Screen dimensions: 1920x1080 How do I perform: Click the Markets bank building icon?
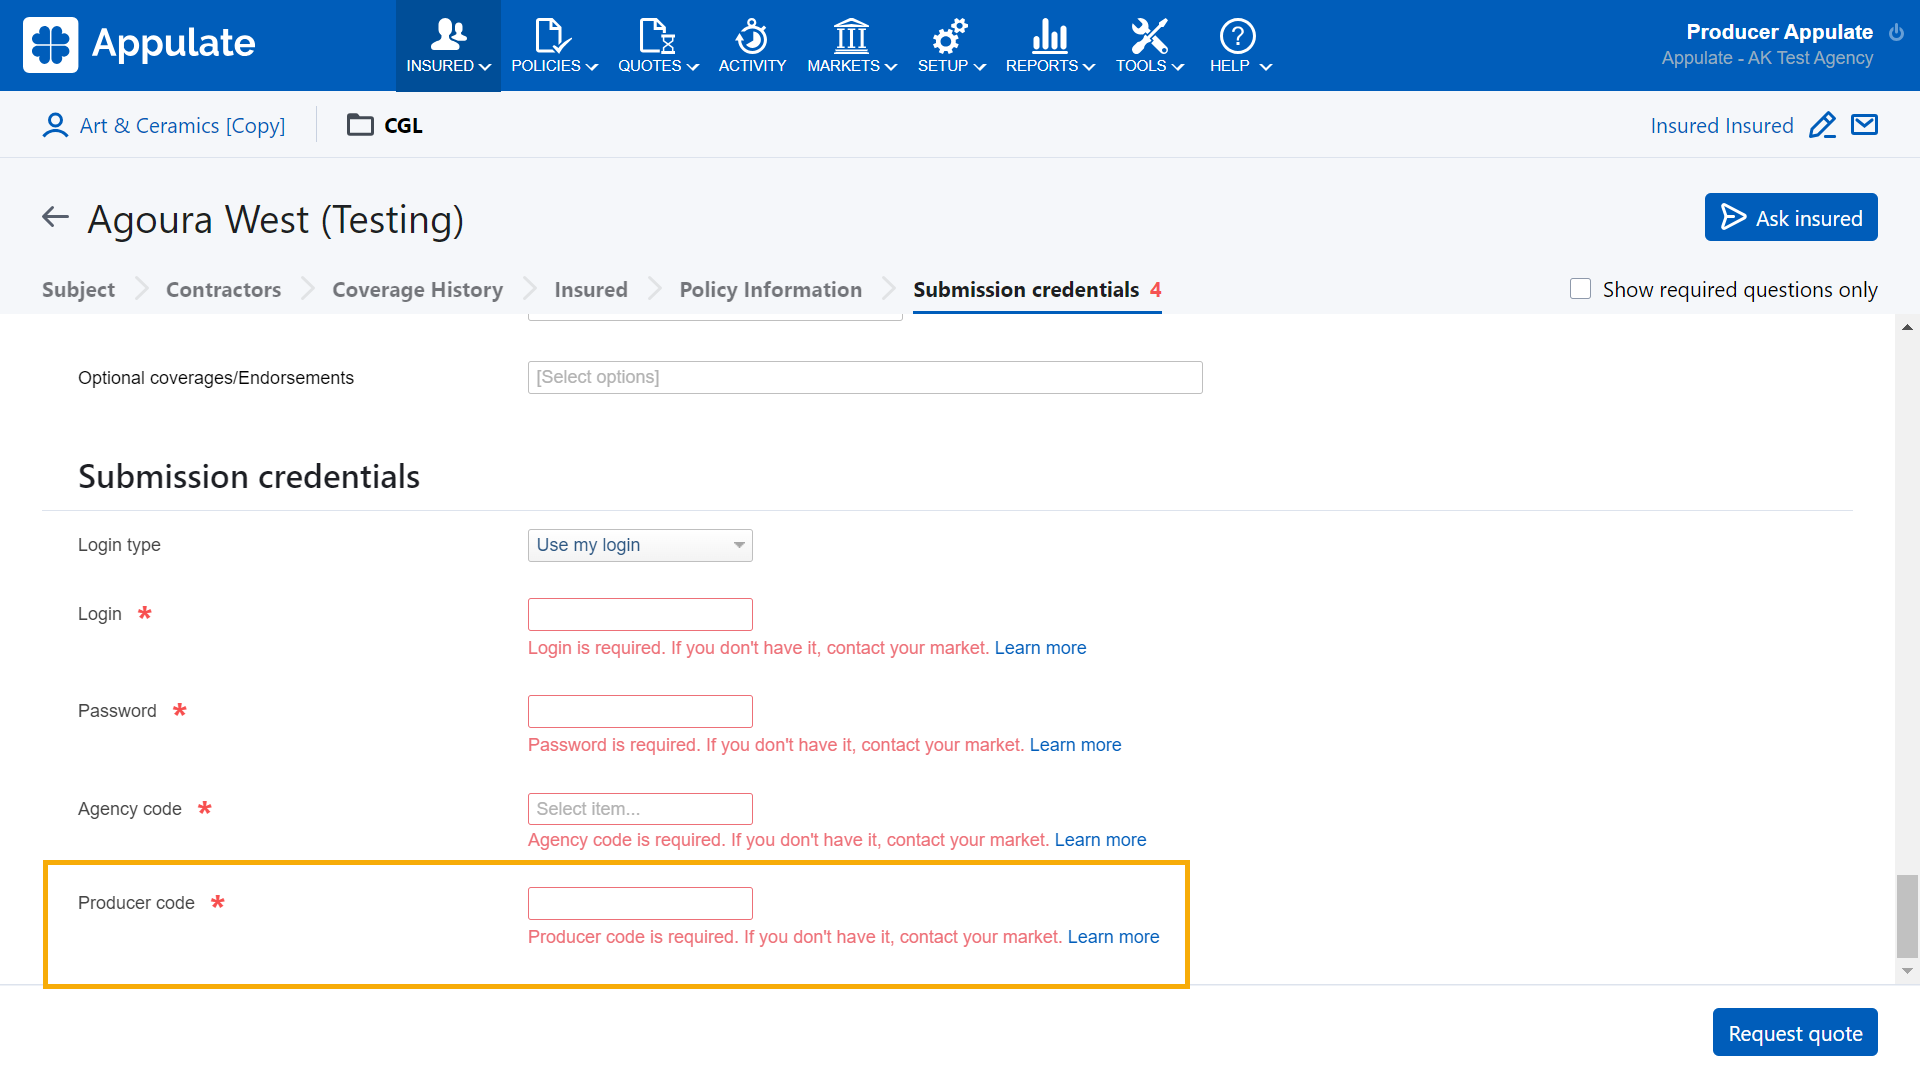[x=851, y=37]
